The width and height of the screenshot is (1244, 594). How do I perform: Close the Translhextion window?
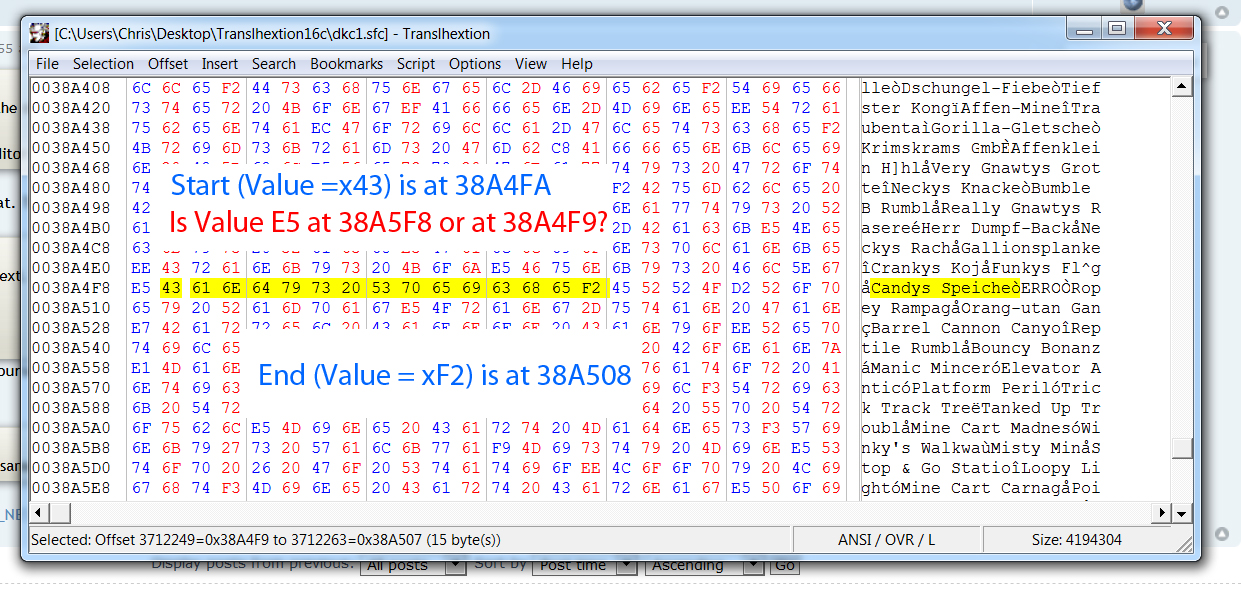coord(1160,29)
